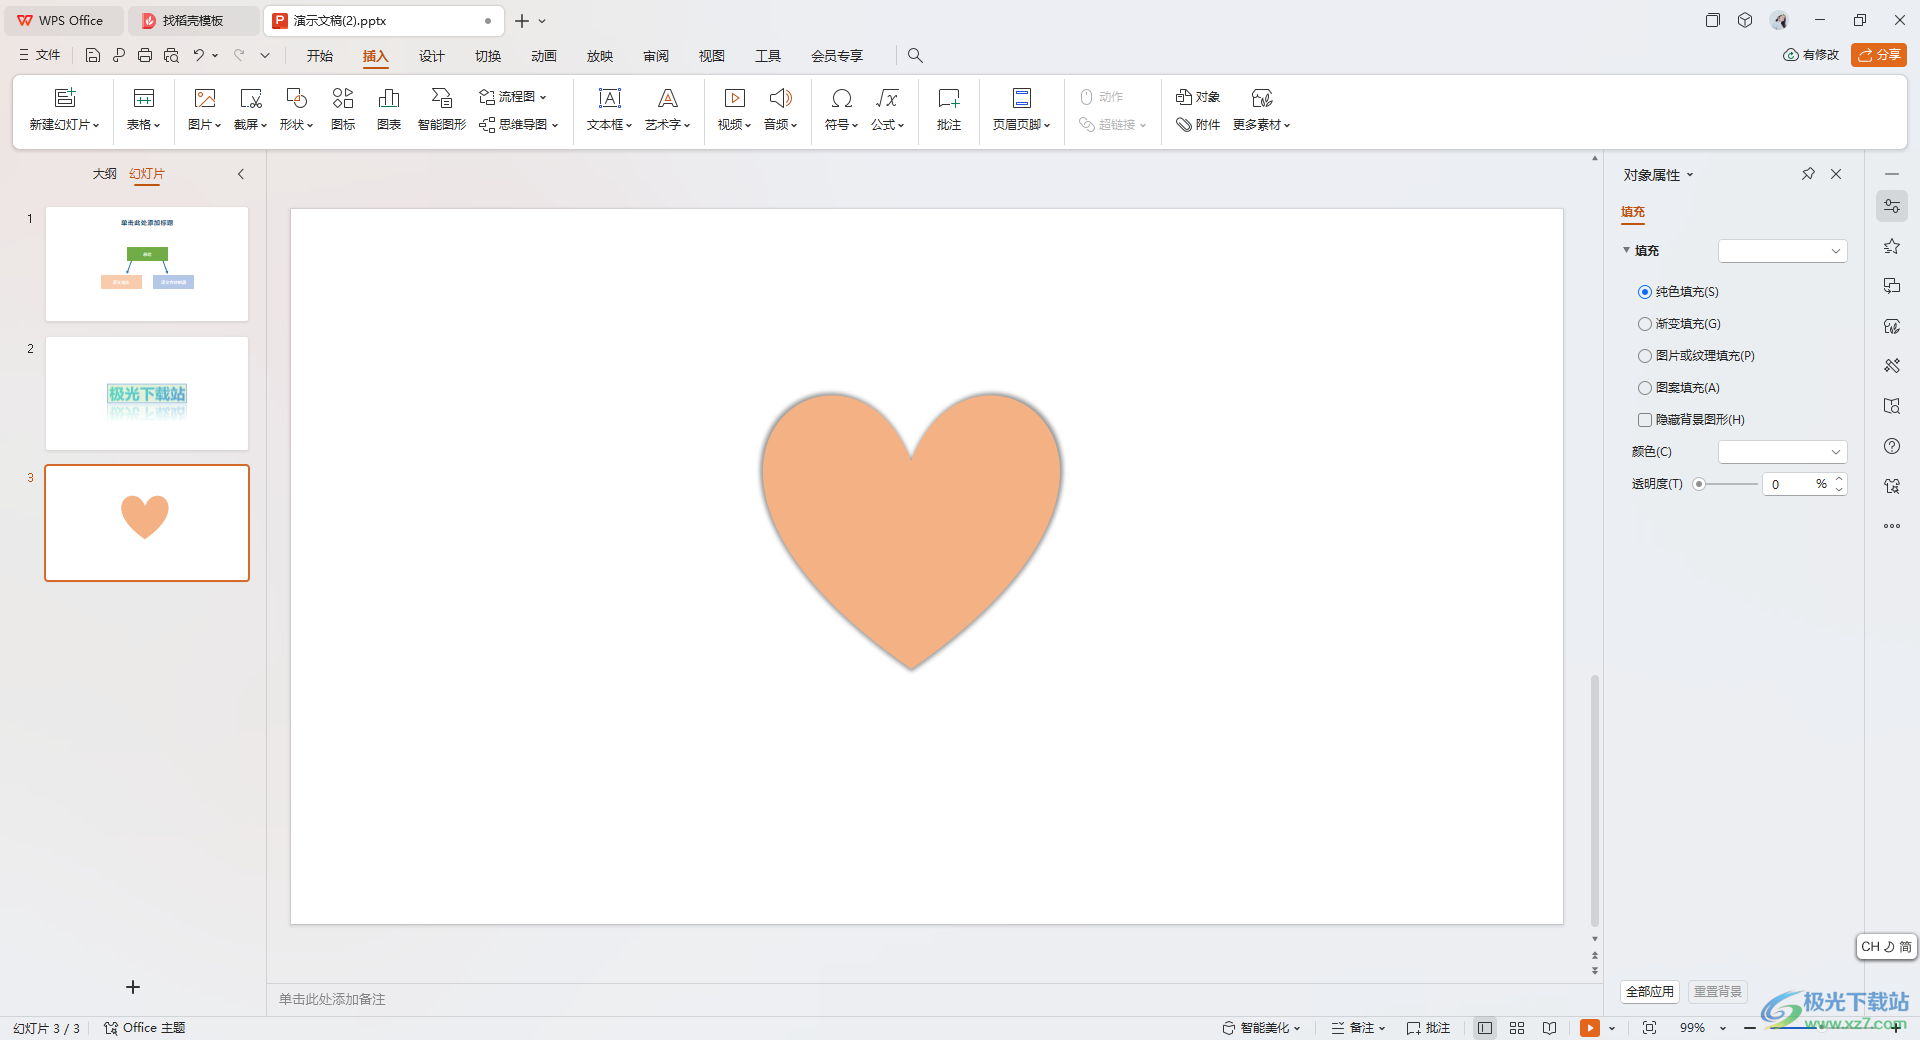This screenshot has width=1920, height=1040.
Task: Collapse the Fill (填充) section triangle
Action: [x=1627, y=250]
